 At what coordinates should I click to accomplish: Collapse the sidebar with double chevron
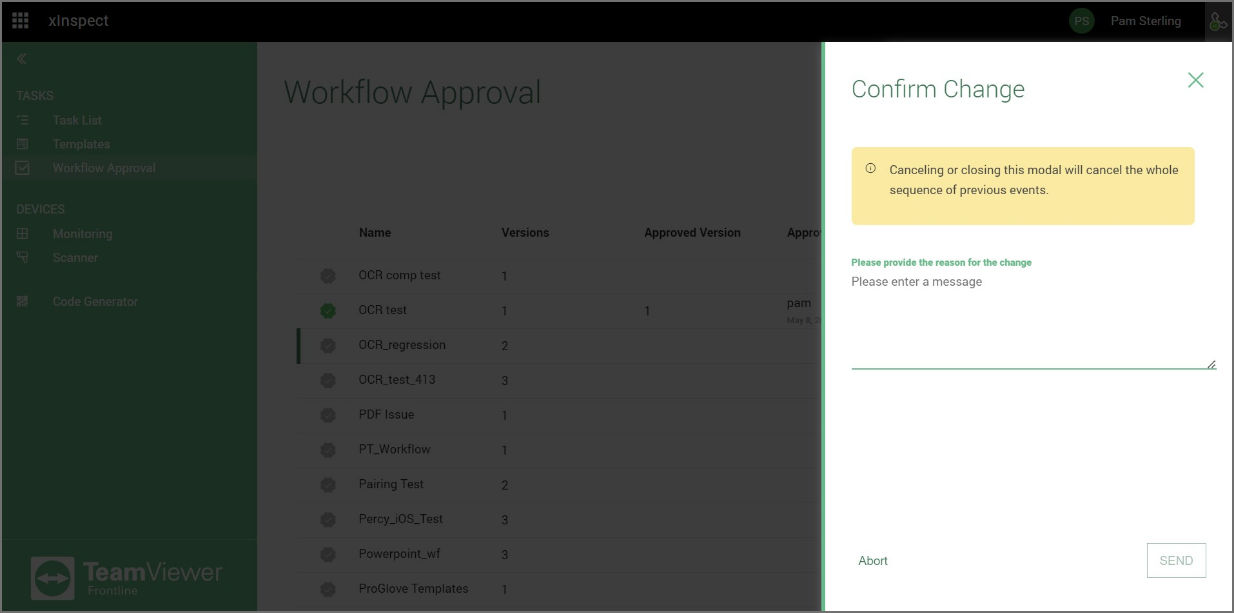pos(22,60)
